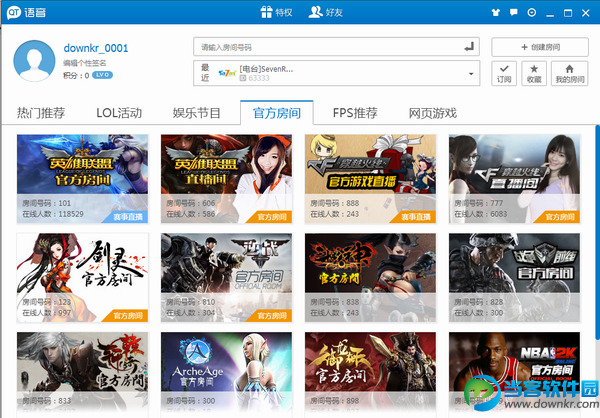The width and height of the screenshot is (600, 418).
Task: Open the 订阅 subscriptions button
Action: 504,73
